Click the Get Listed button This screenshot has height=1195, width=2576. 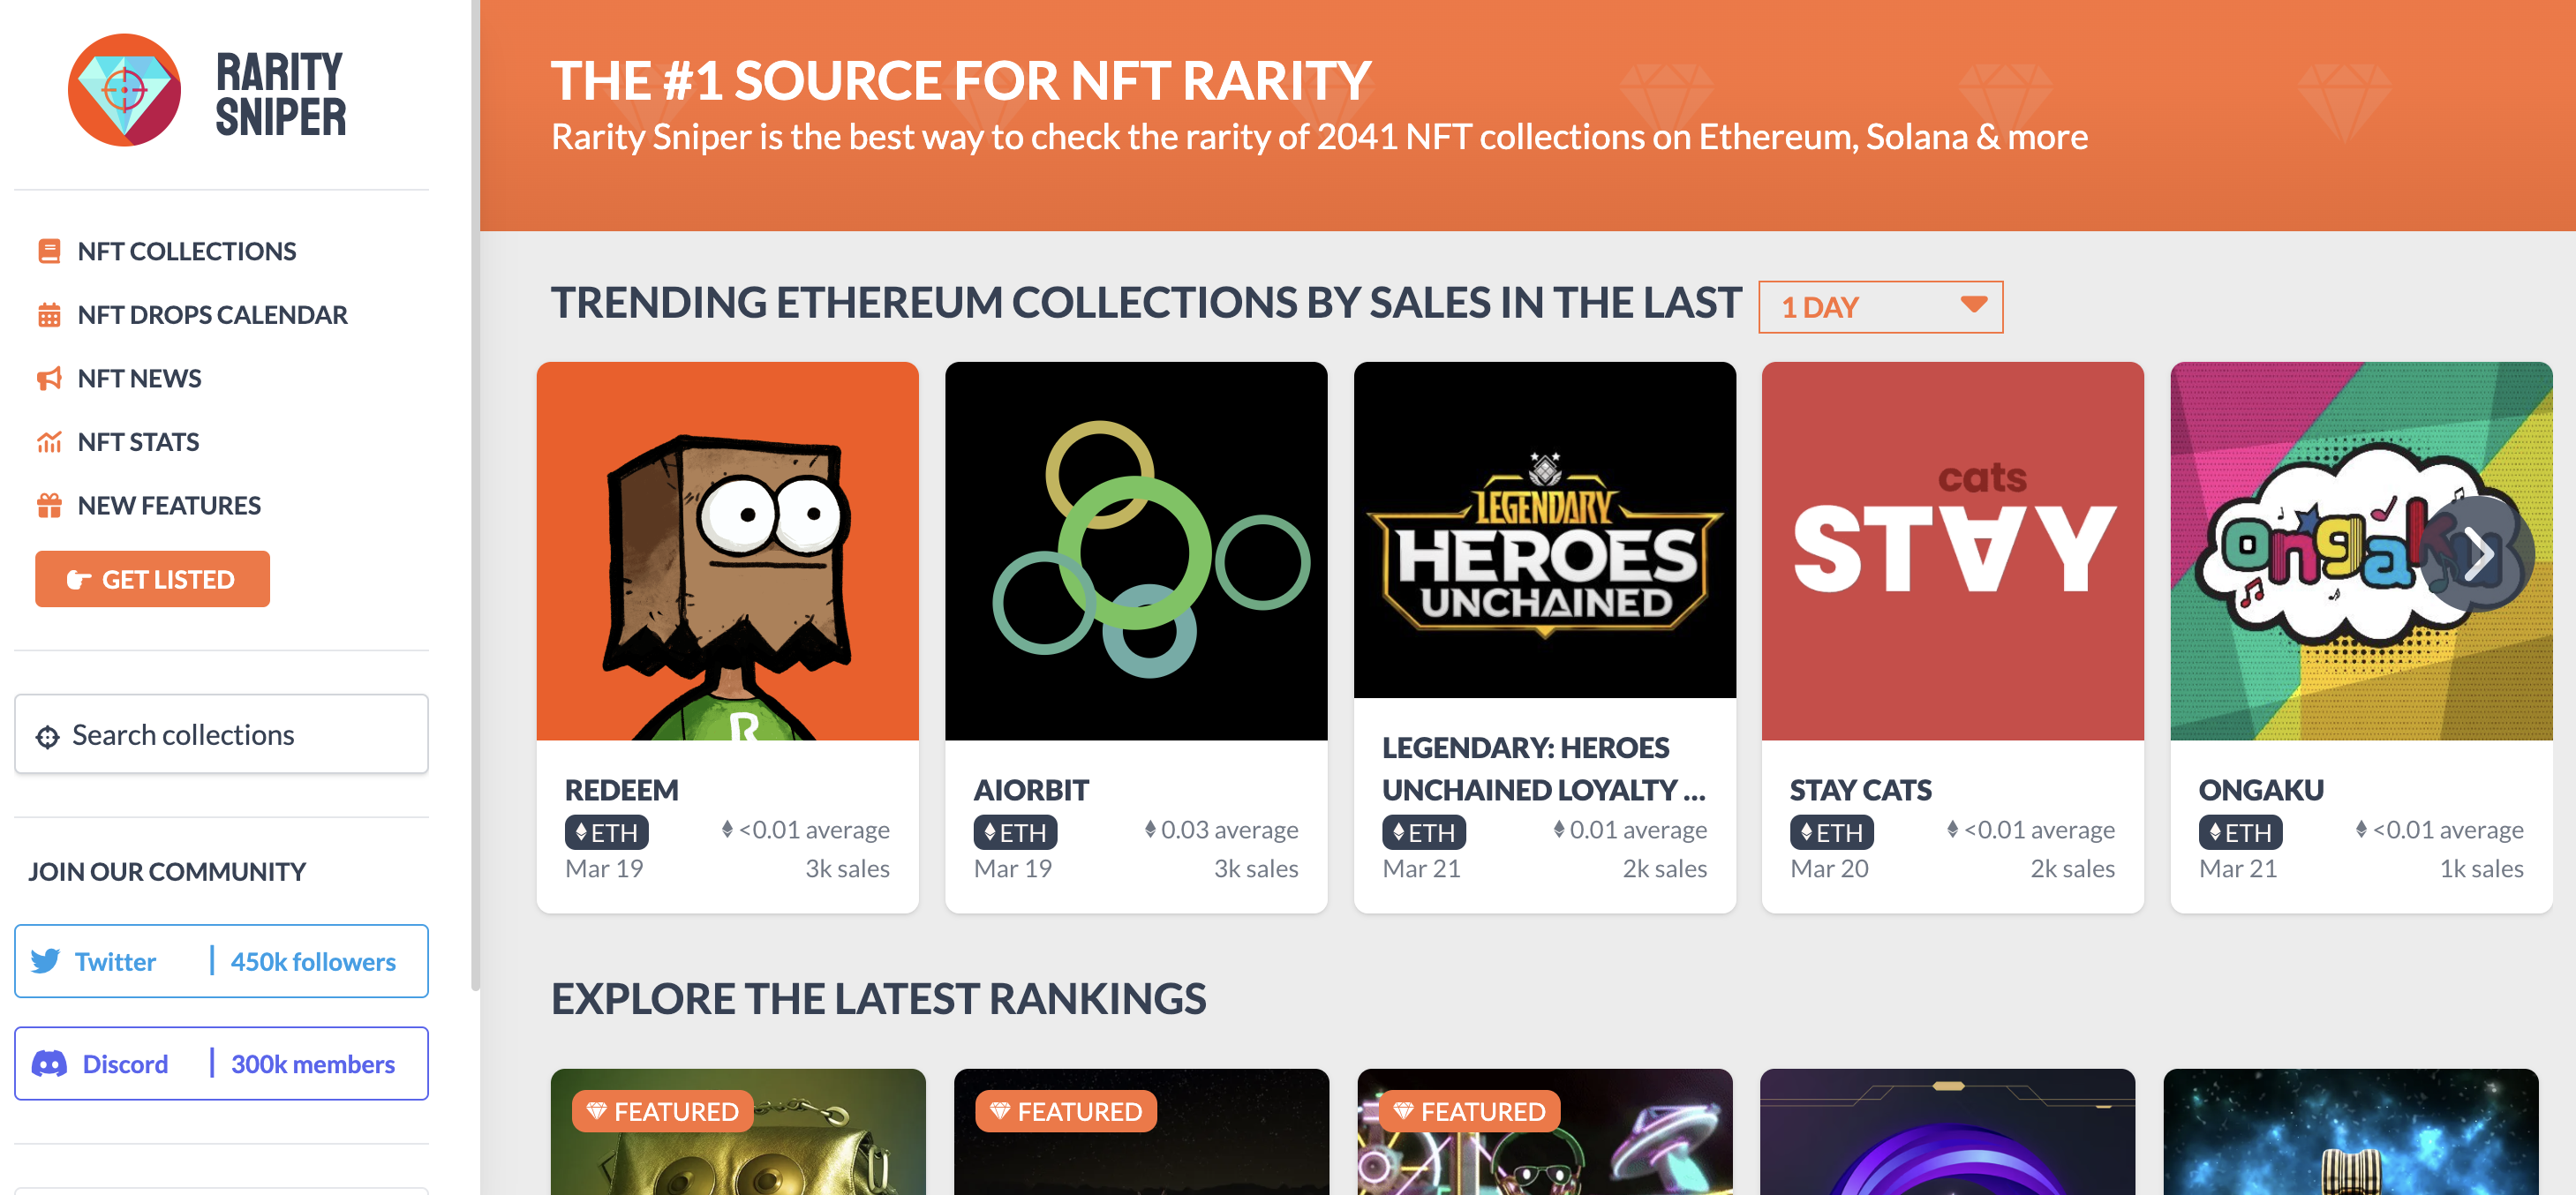click(x=152, y=579)
